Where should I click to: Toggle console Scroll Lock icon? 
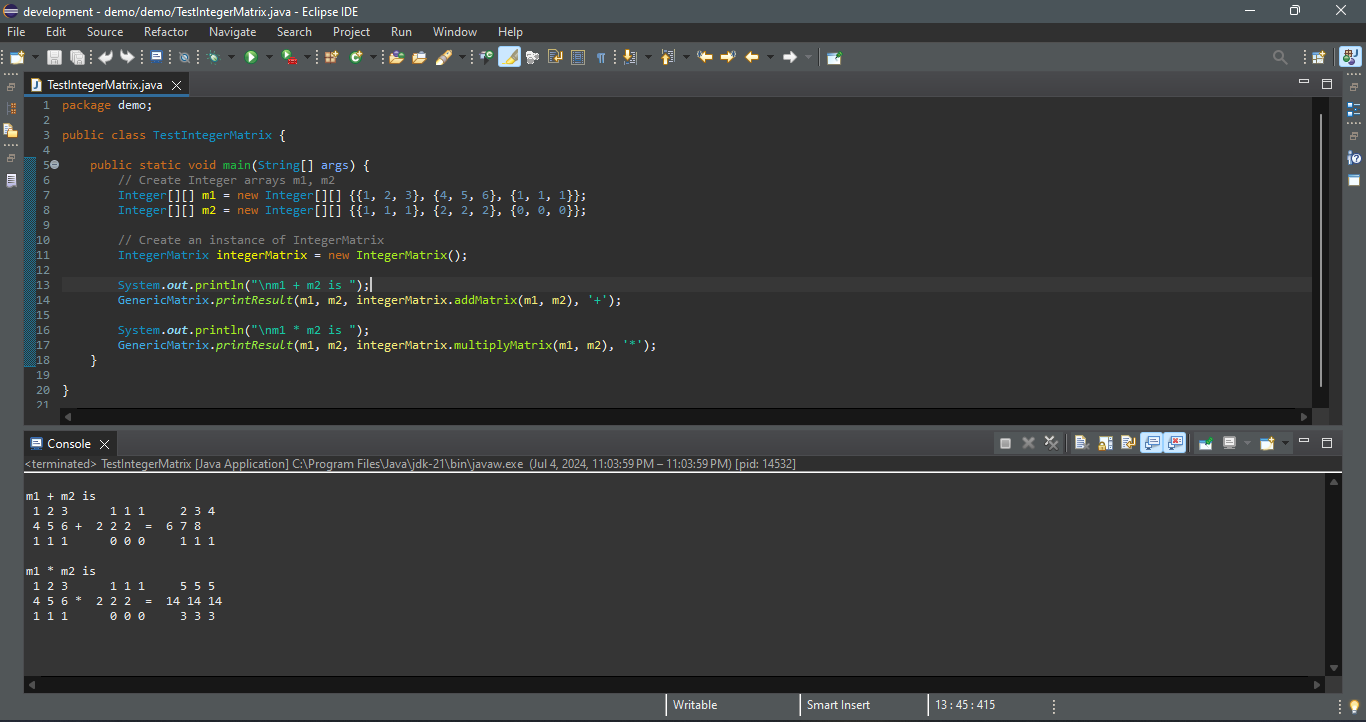pos(1105,443)
